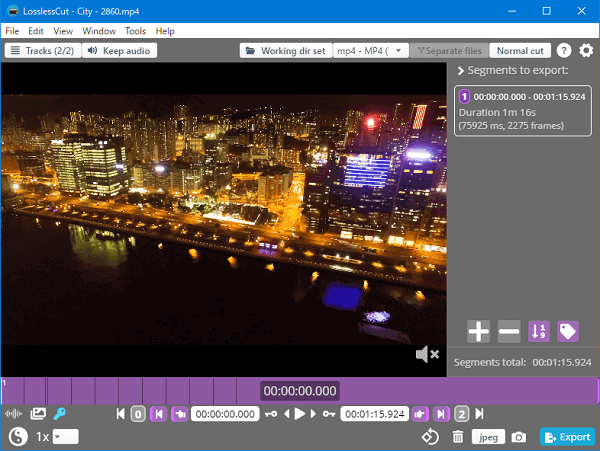Click the purple timeline track
This screenshot has height=451, width=600.
click(x=450, y=390)
